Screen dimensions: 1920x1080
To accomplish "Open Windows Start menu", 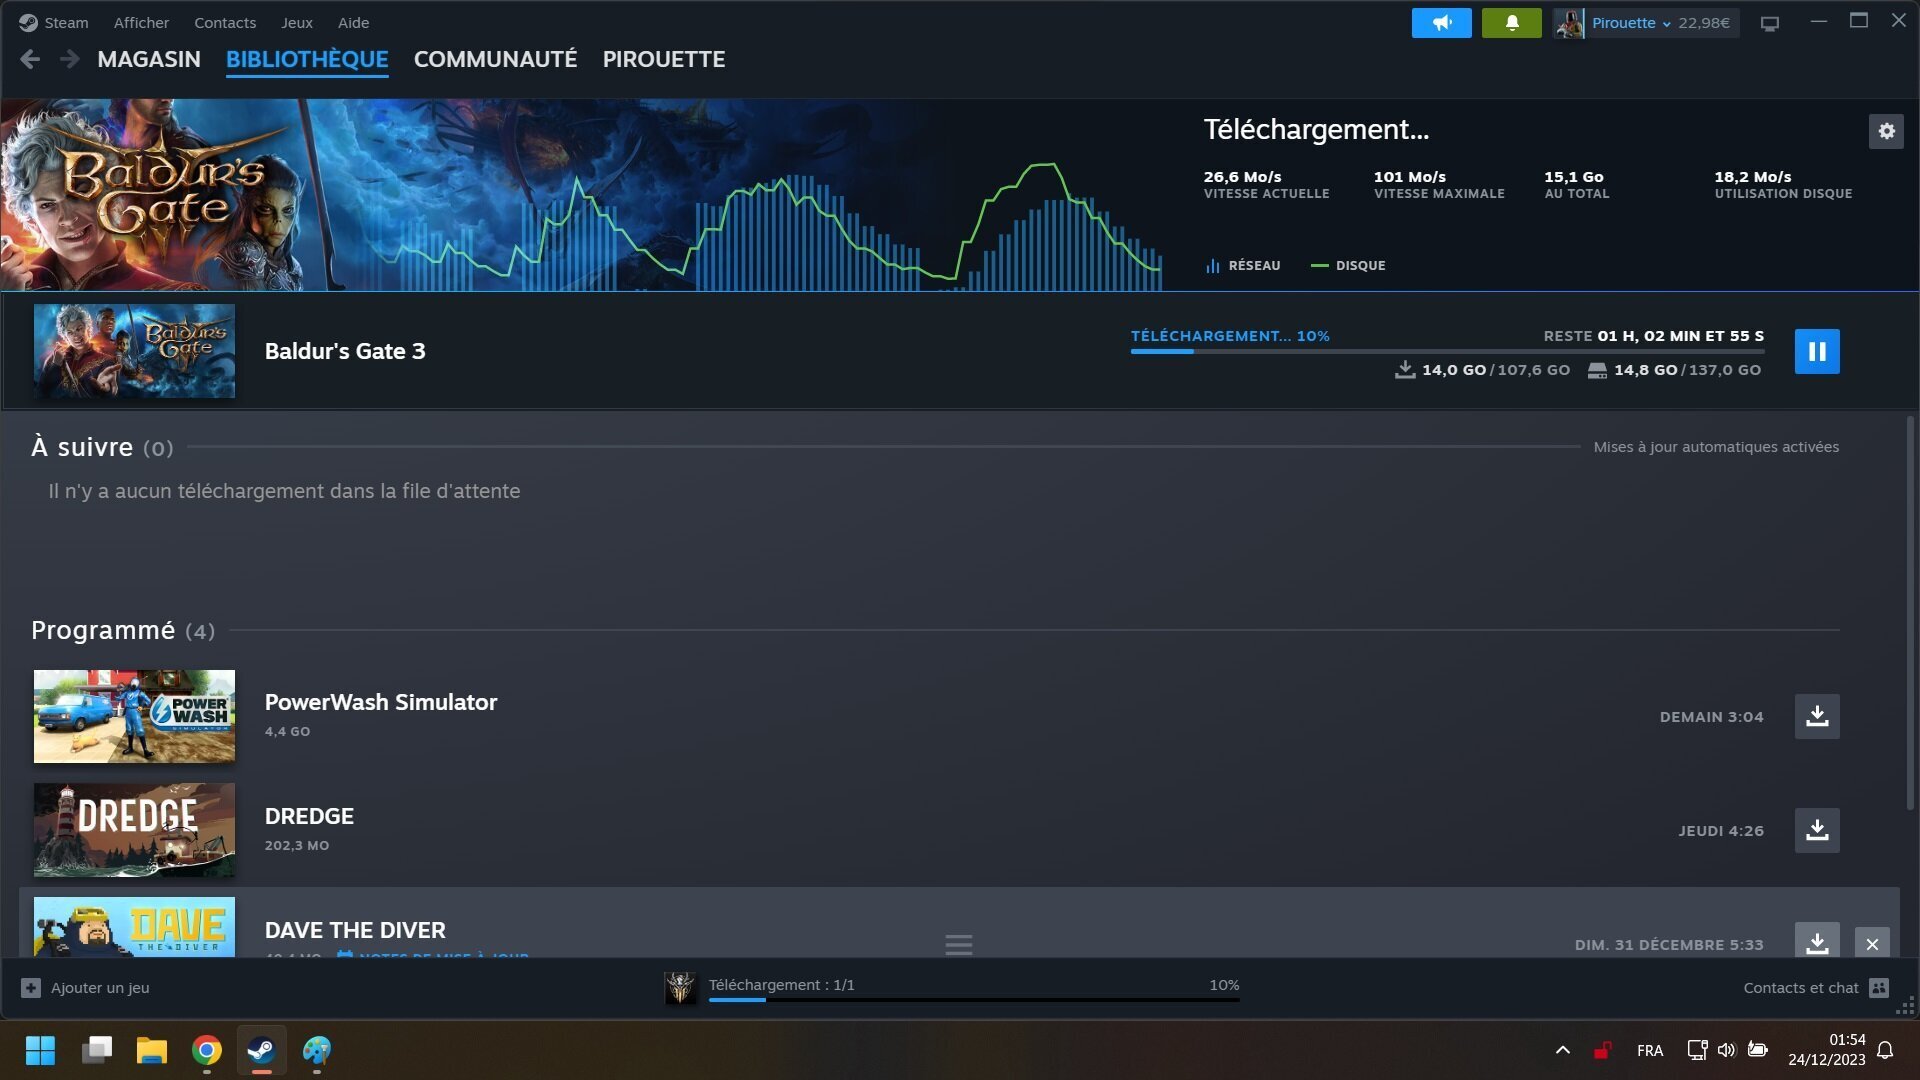I will tap(41, 1050).
